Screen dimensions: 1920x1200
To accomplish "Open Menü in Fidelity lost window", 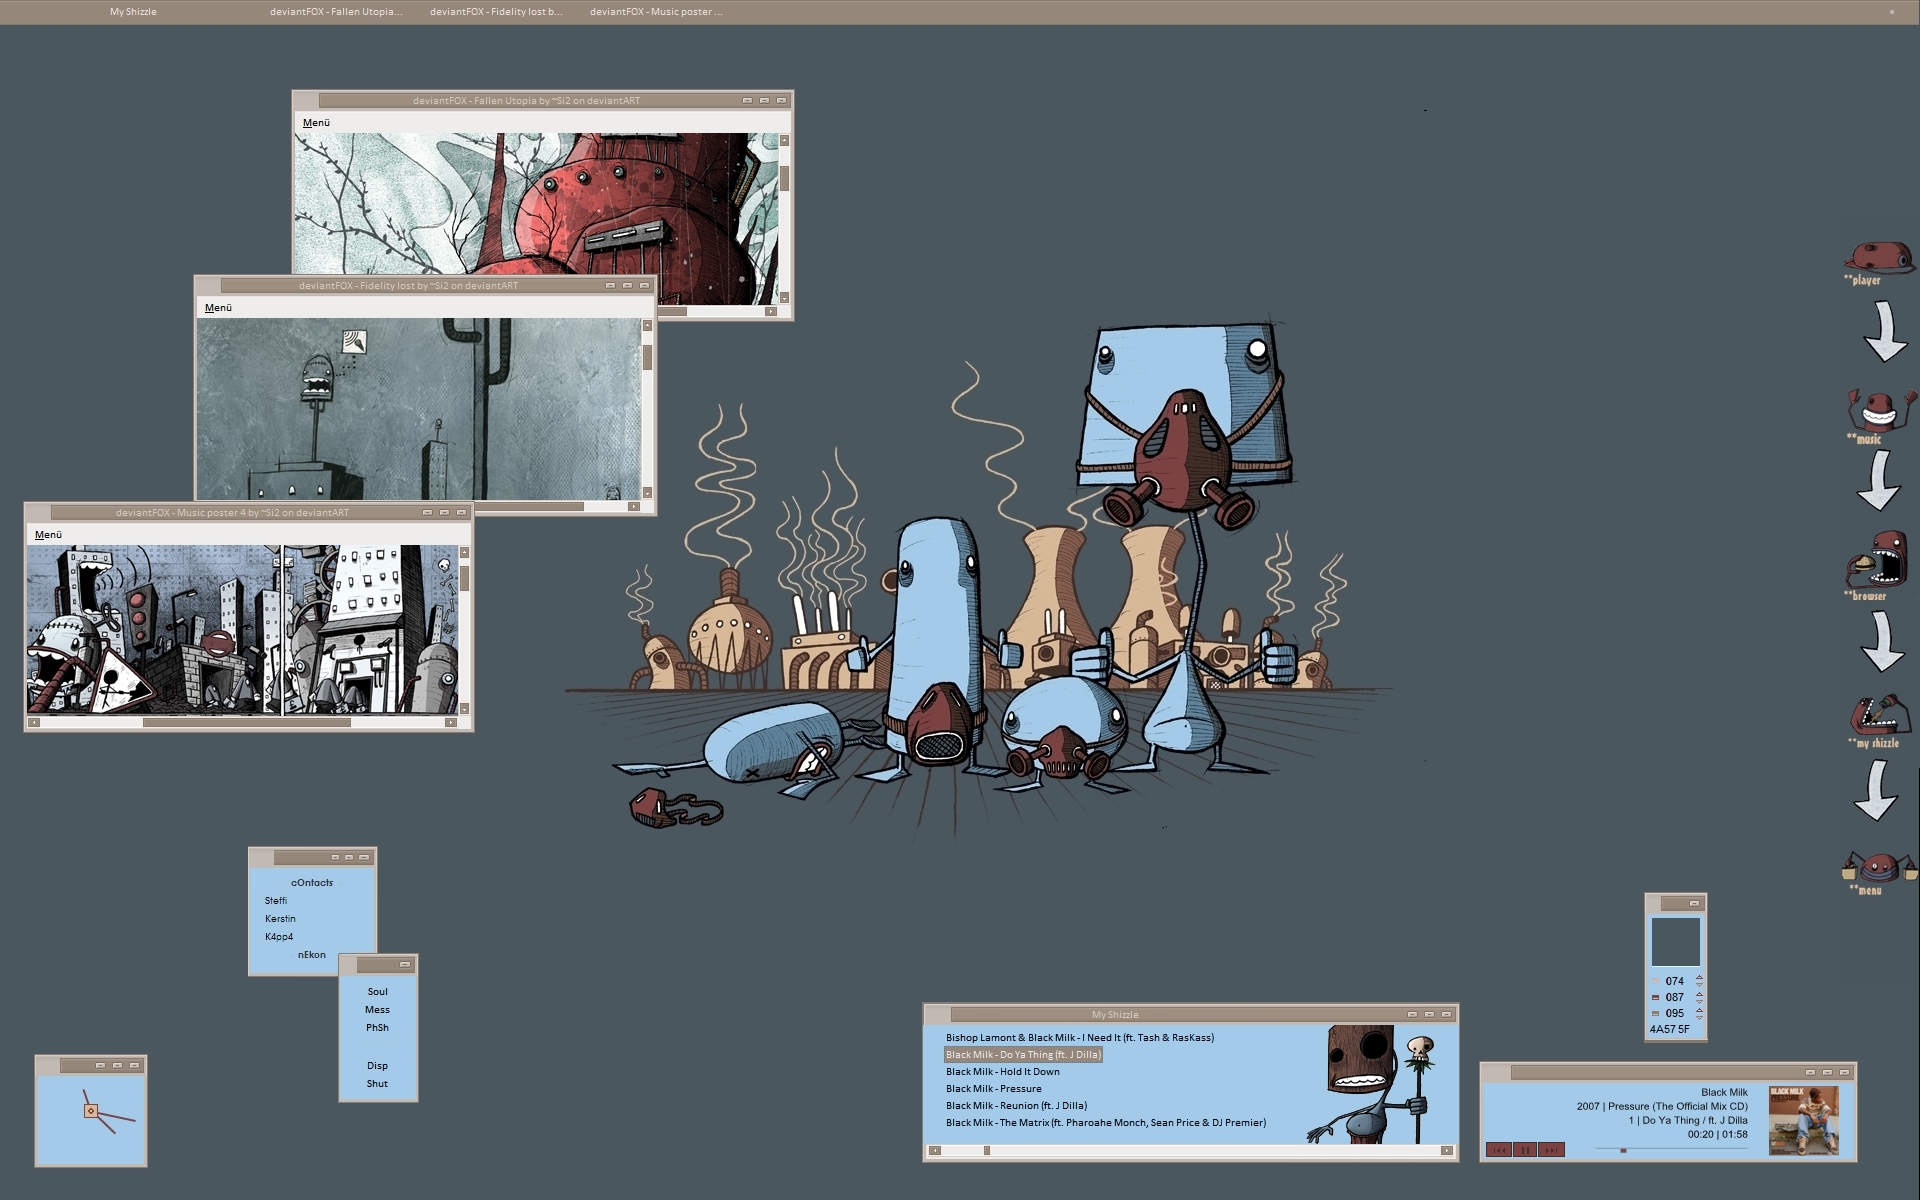I will click(x=218, y=308).
